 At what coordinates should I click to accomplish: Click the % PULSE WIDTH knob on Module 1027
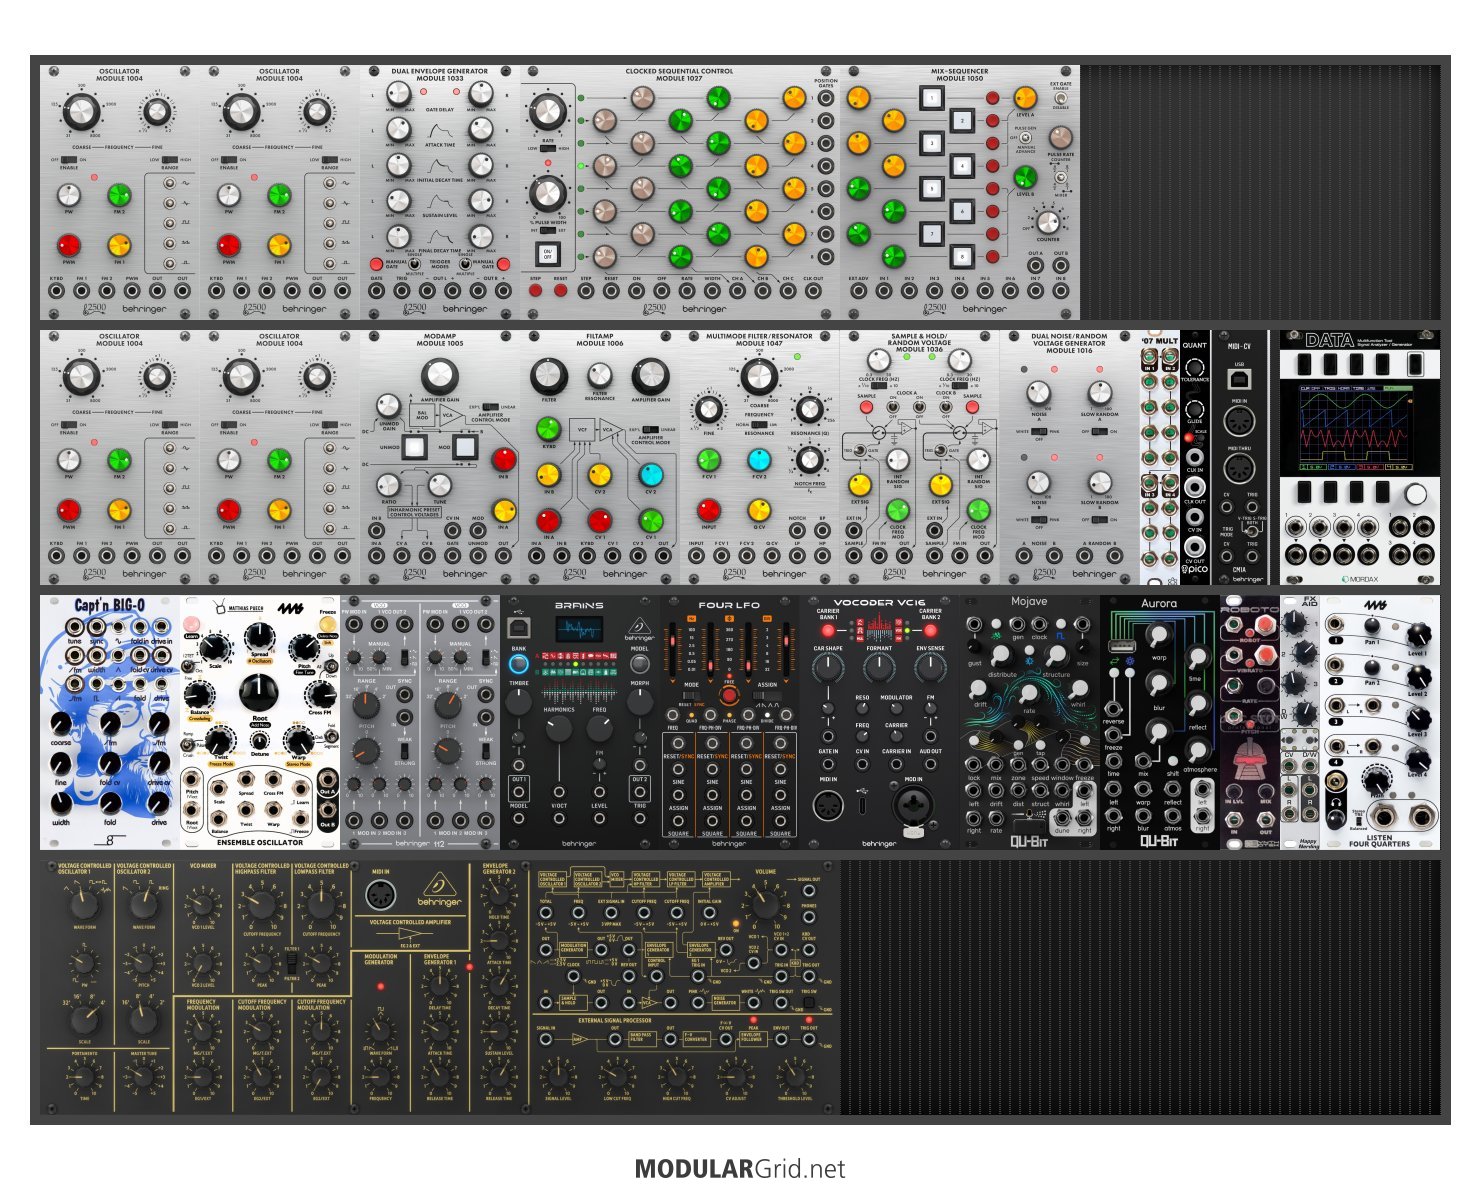pos(547,193)
